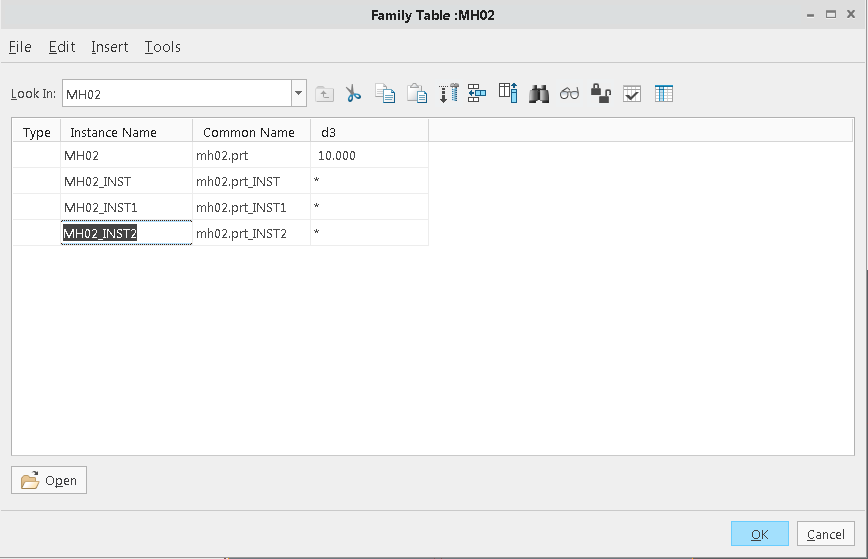
Task: Paste cells icon in toolbar
Action: tap(417, 94)
